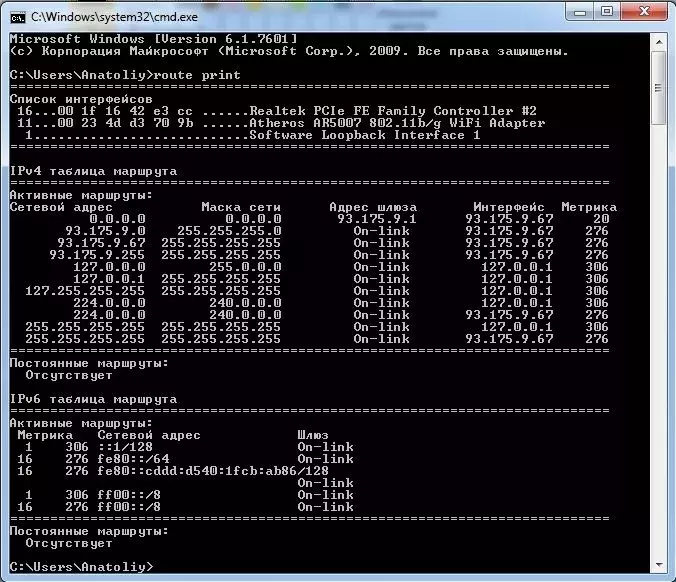This screenshot has height=582, width=676.
Task: Click netmask 255.255.255.0
Action: tap(229, 231)
